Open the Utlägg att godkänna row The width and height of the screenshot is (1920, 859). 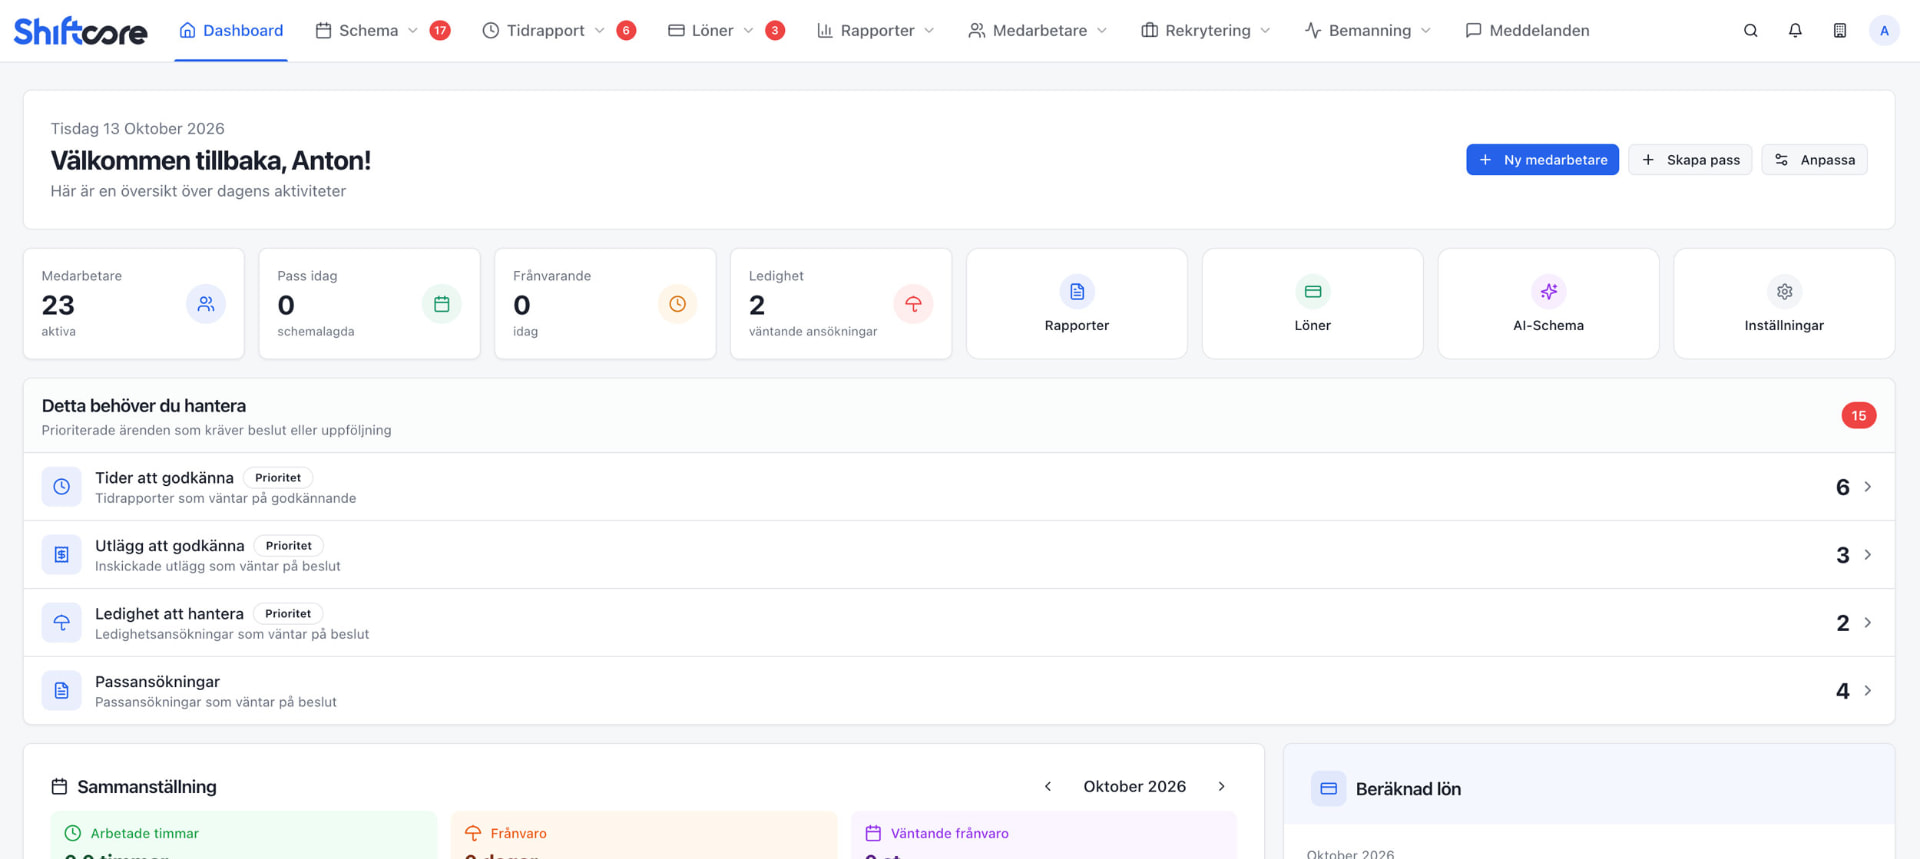tap(959, 555)
